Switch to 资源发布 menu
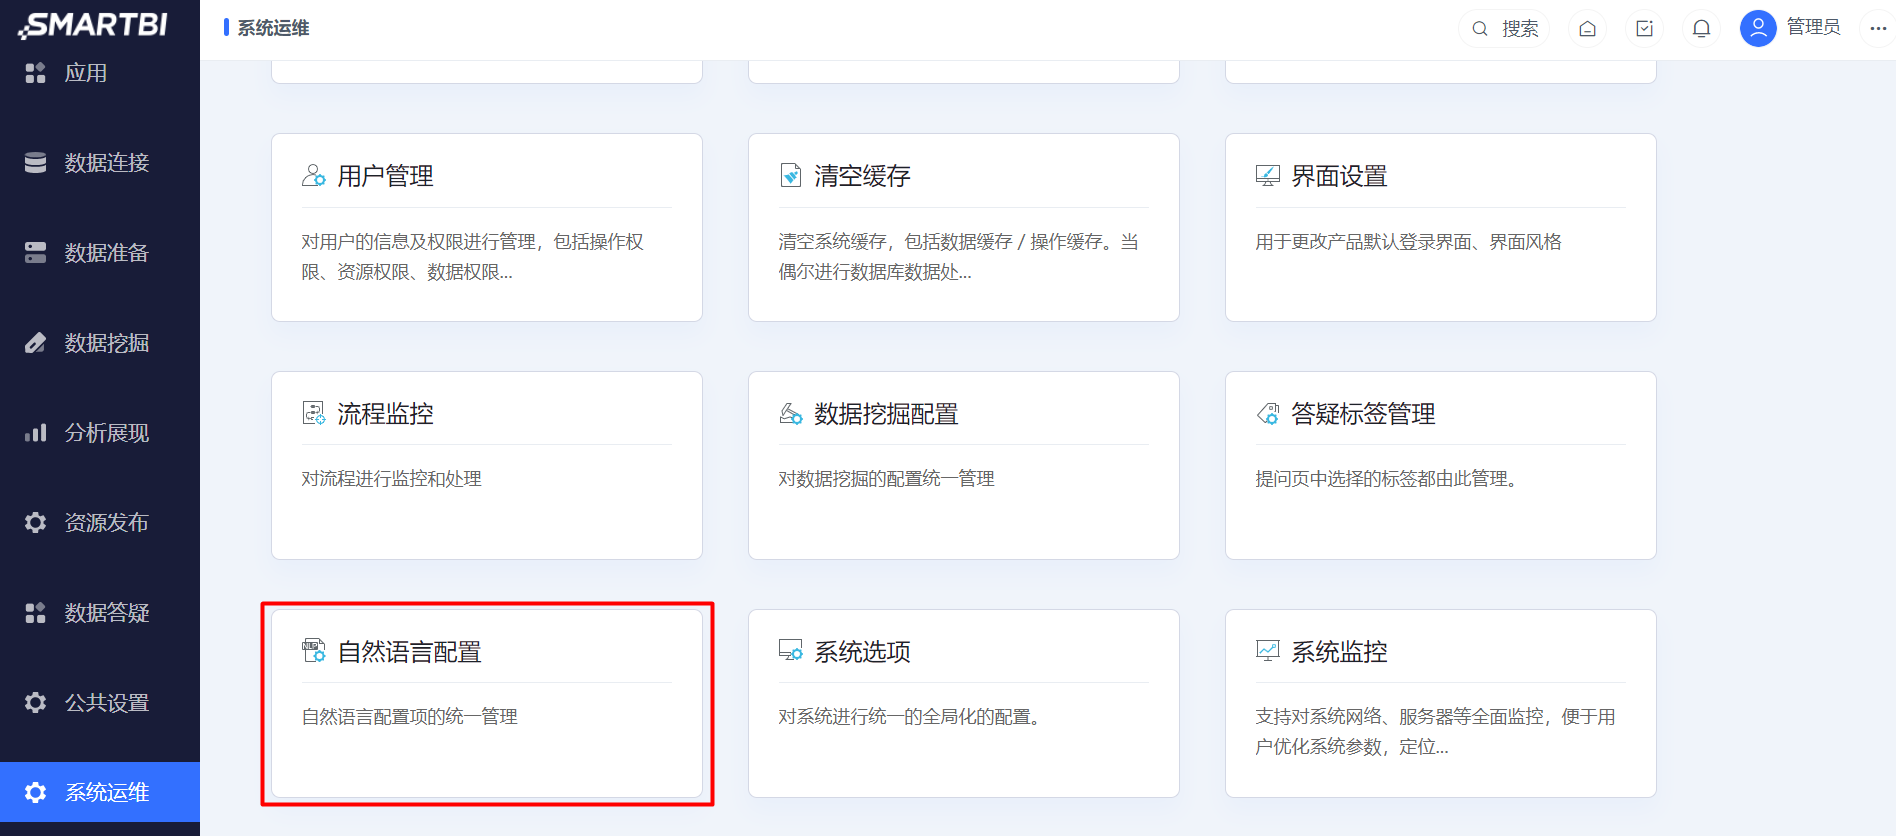 pos(107,523)
